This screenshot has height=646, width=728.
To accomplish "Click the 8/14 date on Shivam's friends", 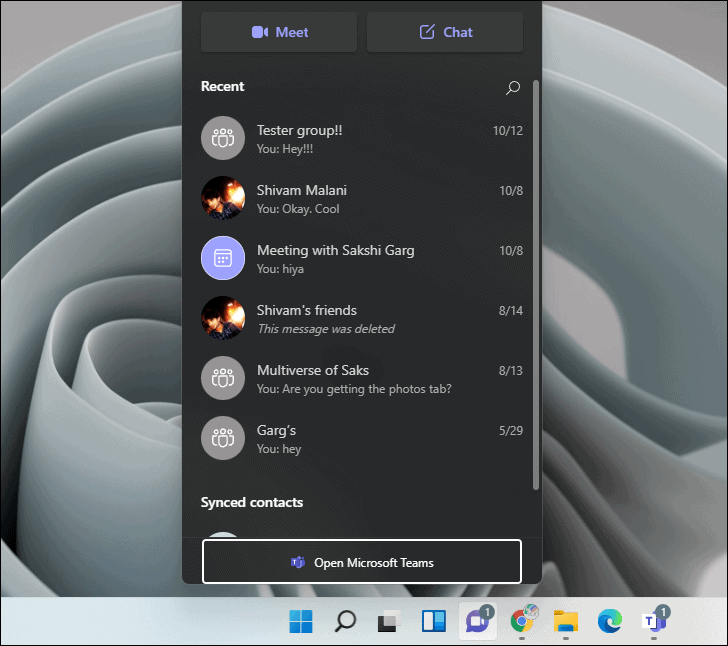I will click(x=511, y=311).
